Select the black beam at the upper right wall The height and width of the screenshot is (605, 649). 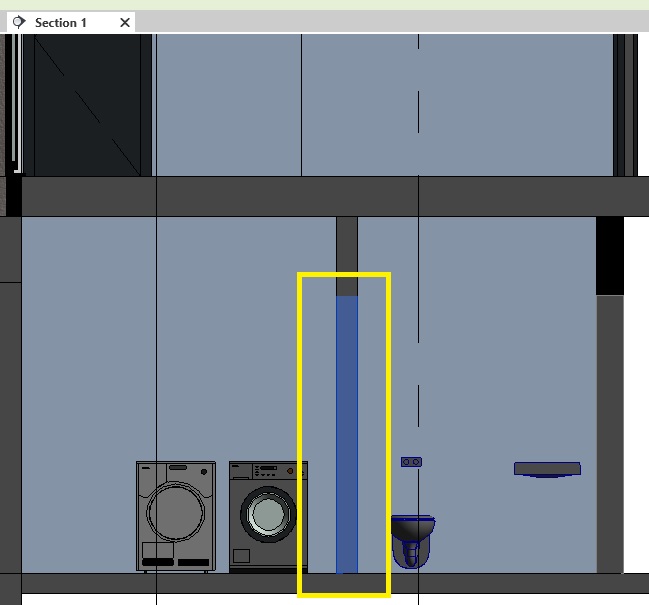tap(609, 255)
